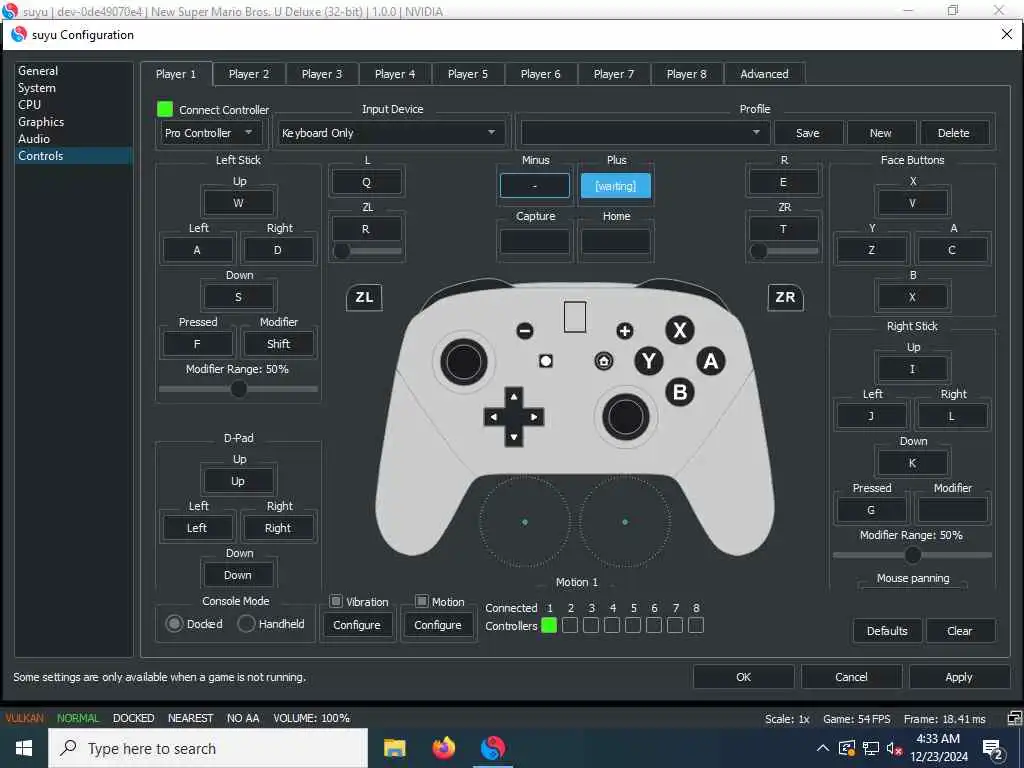Switch to the Player 5 tab
This screenshot has width=1024, height=768.
pyautogui.click(x=468, y=74)
